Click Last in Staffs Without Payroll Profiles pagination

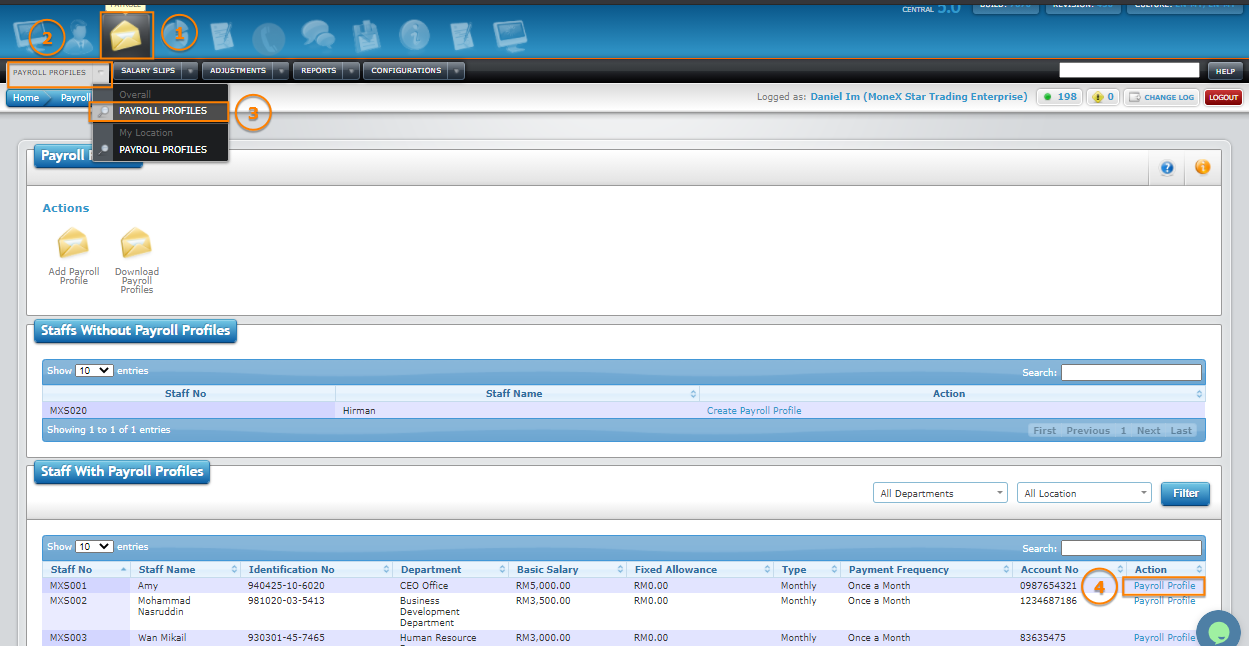(x=1182, y=431)
